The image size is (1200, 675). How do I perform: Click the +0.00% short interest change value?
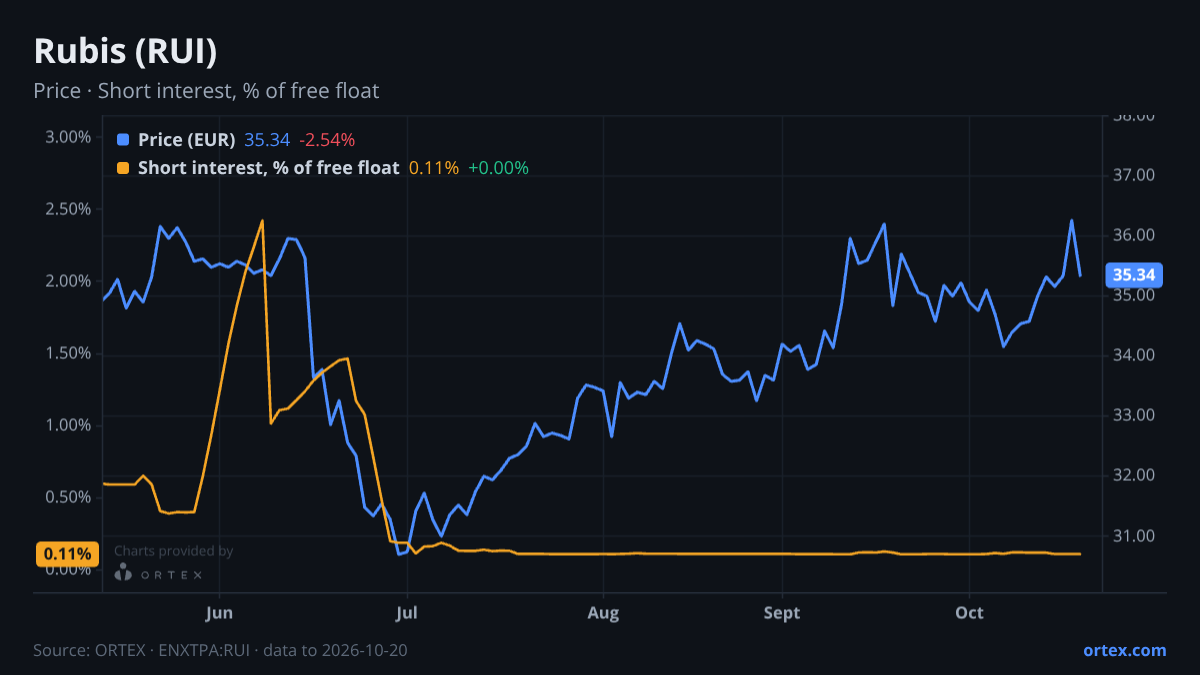[x=498, y=168]
